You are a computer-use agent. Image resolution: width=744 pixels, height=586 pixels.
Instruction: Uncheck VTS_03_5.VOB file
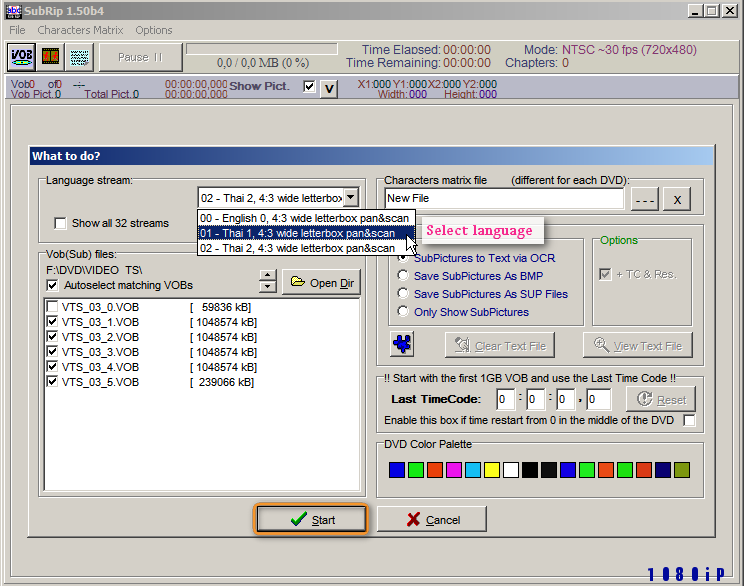[52, 382]
